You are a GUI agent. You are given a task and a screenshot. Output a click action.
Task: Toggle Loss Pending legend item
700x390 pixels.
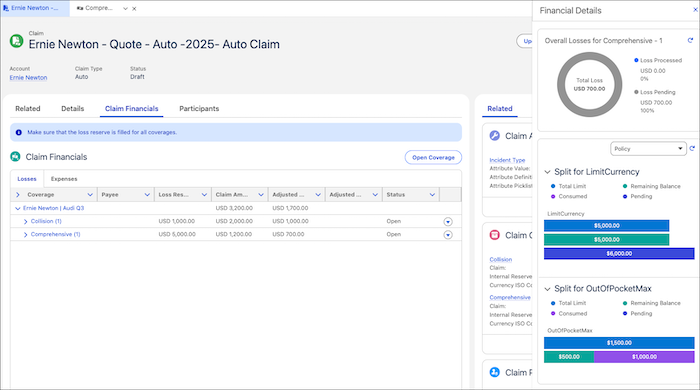(654, 92)
